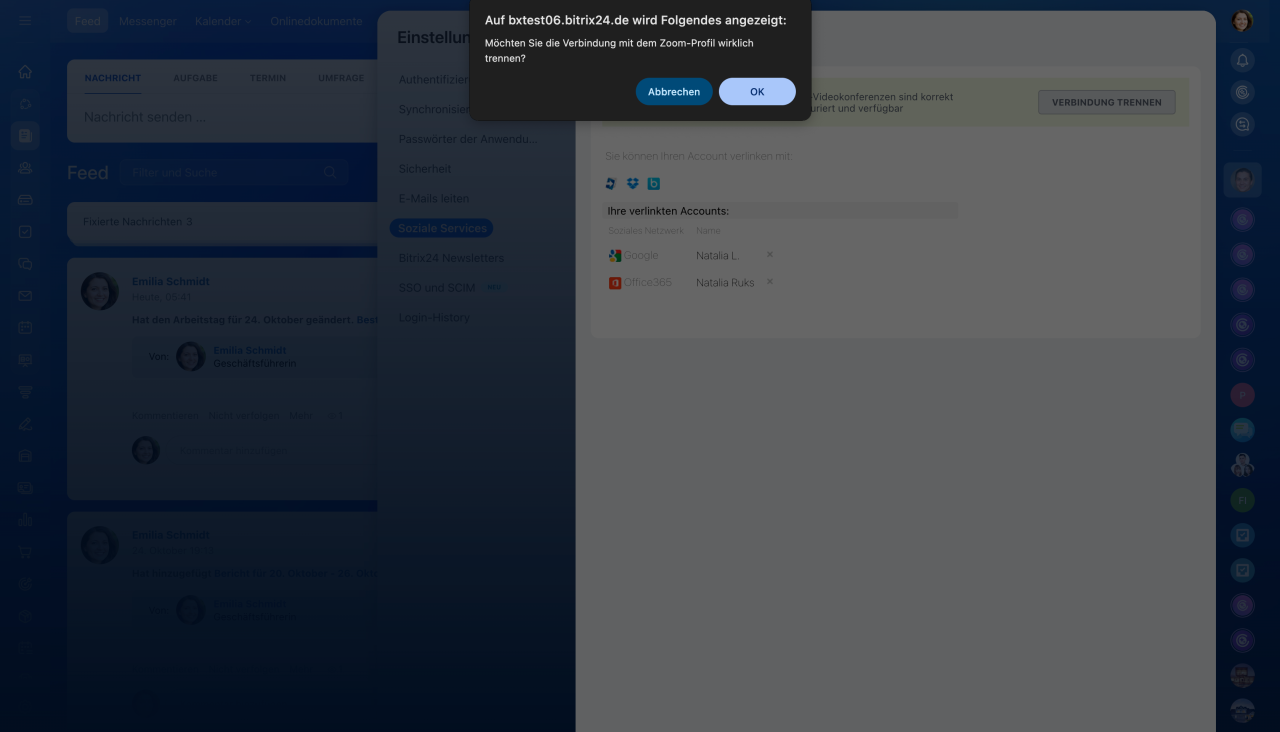Open the hamburger menu in the left sidebar
Image resolution: width=1280 pixels, height=732 pixels.
click(x=25, y=21)
